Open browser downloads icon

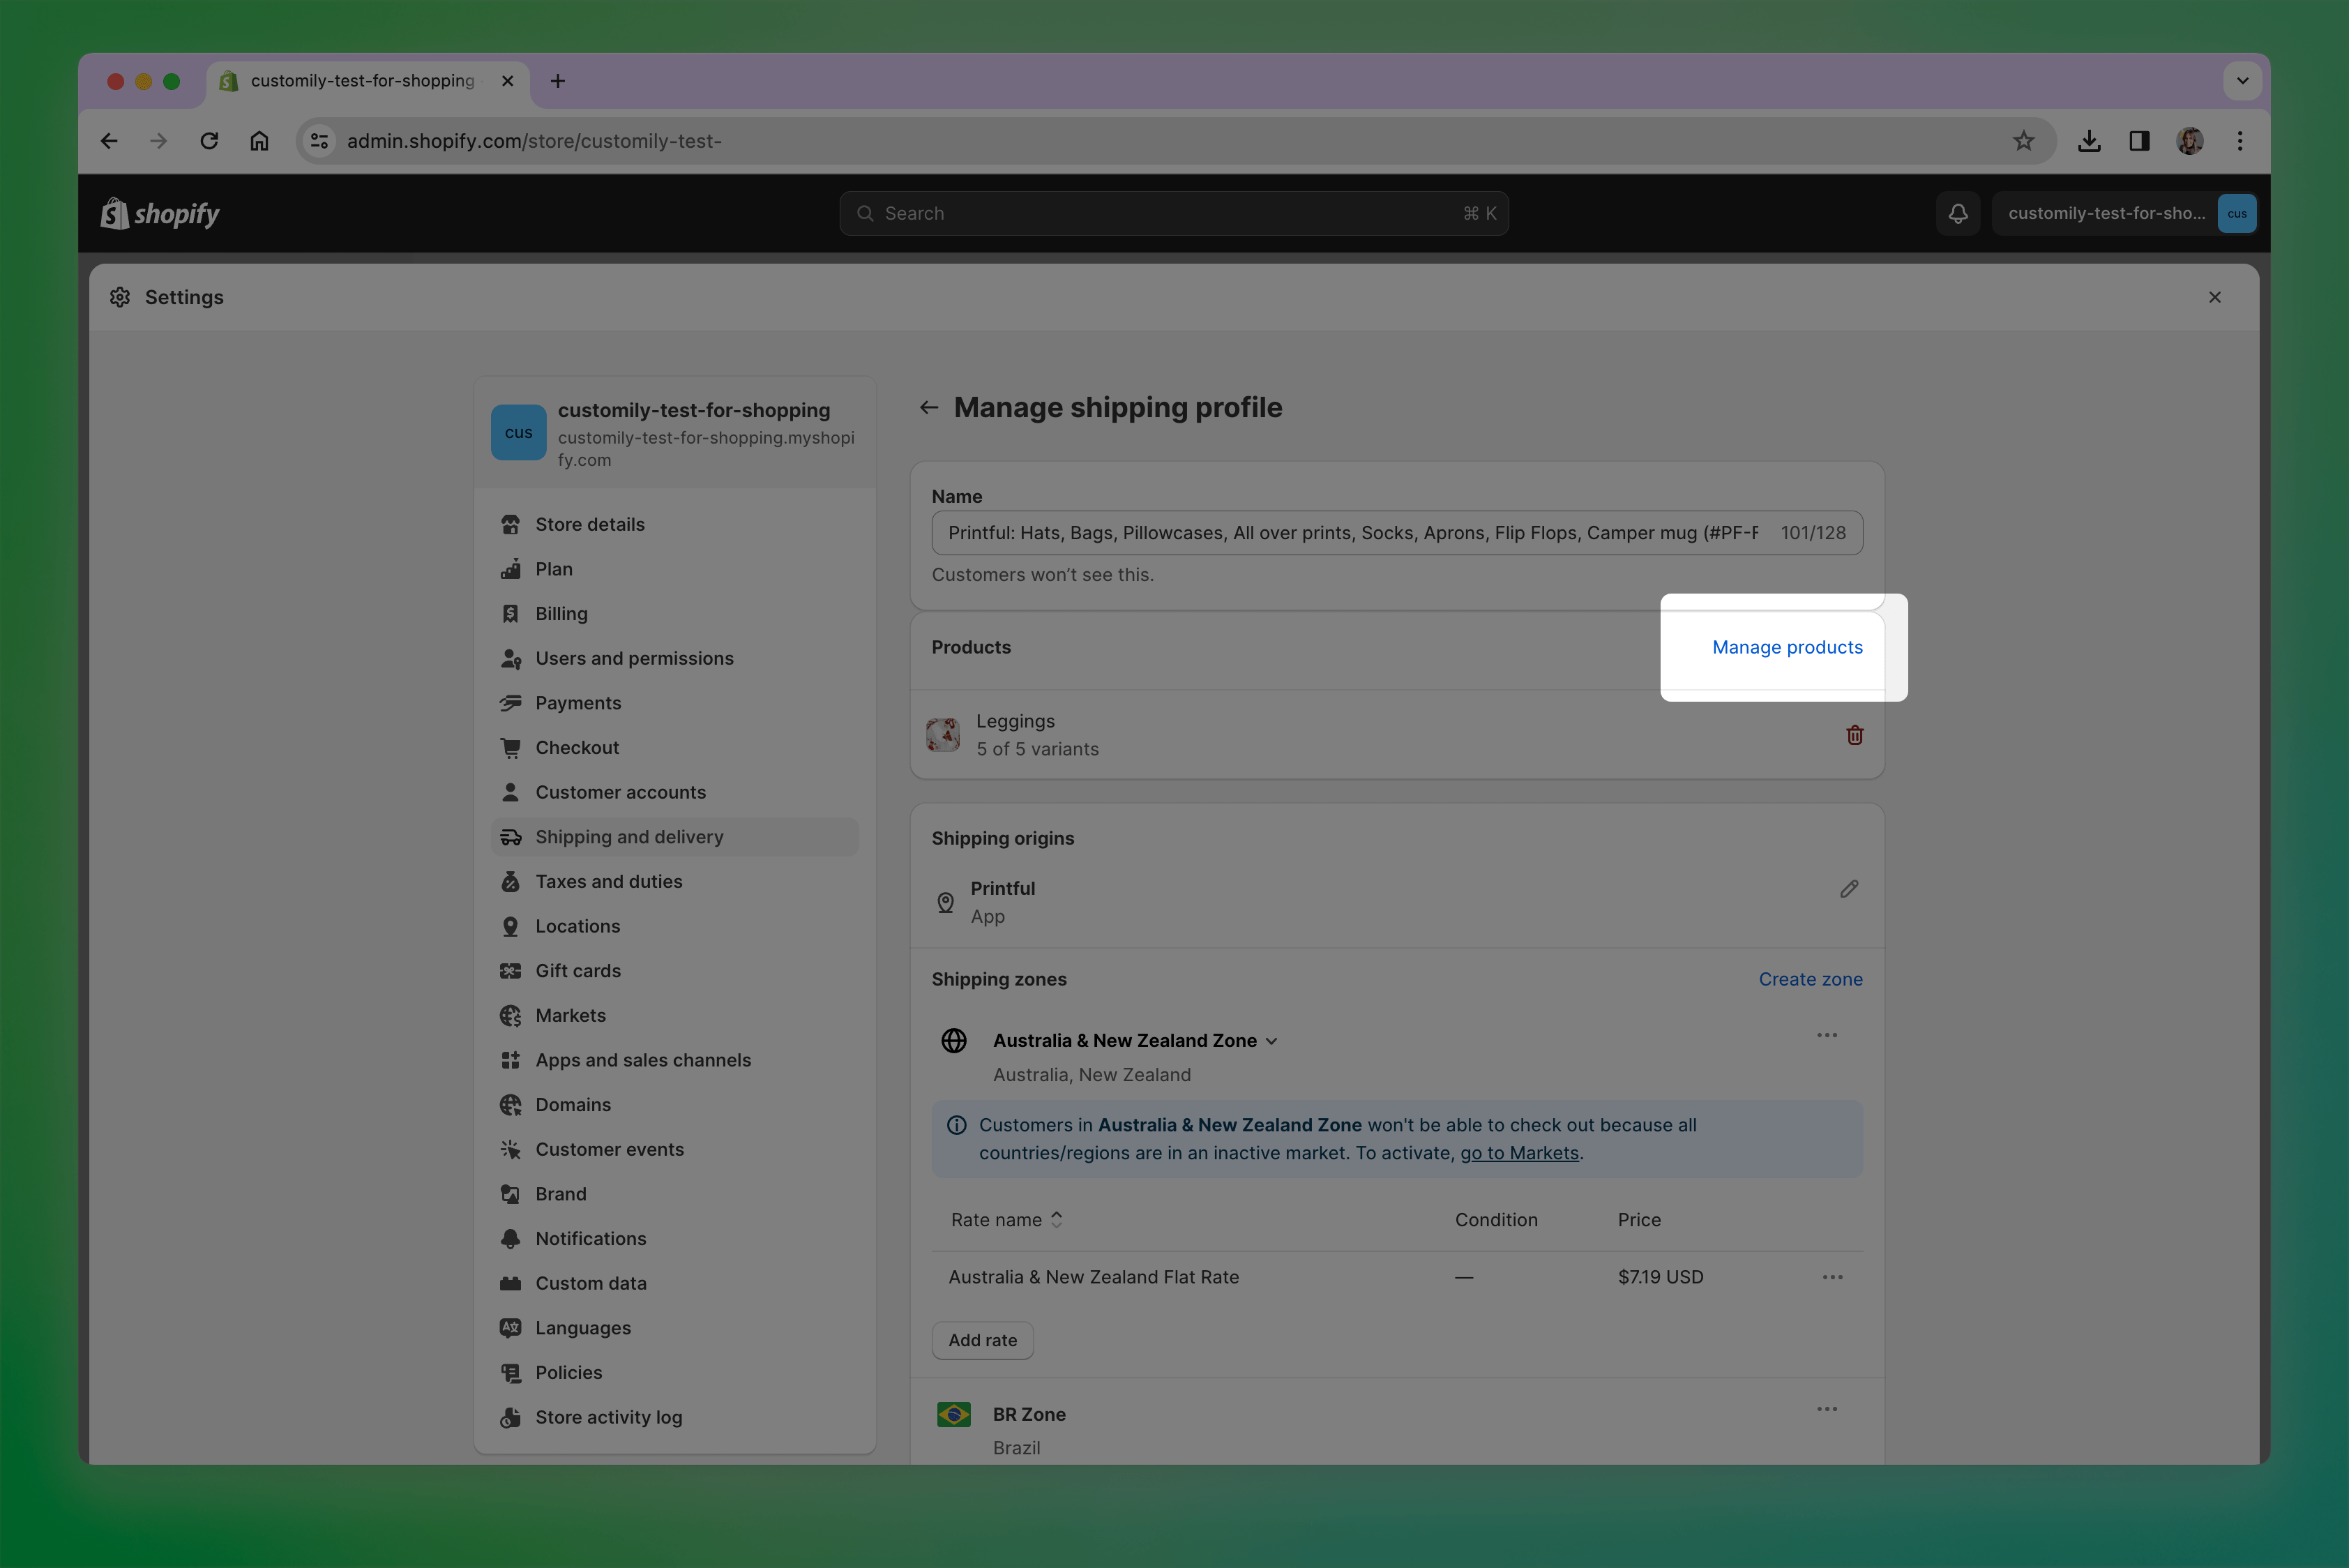[x=2088, y=141]
